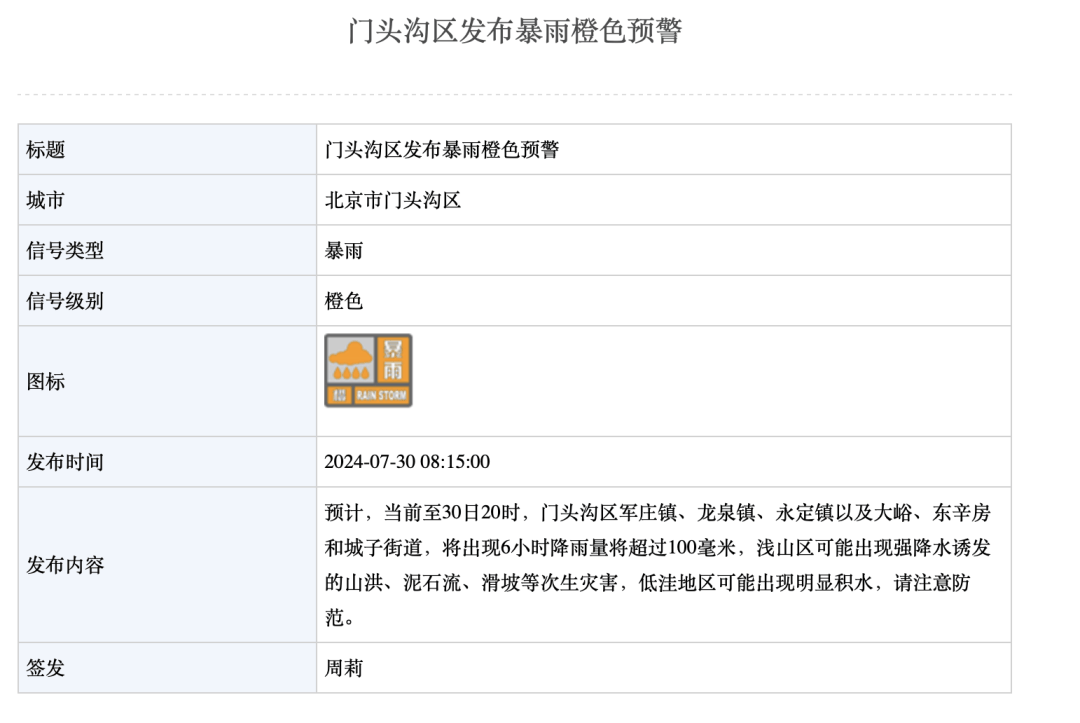1080x723 pixels.
Task: Click the 暴雨 characters panel on warning icon
Action: pos(394,358)
